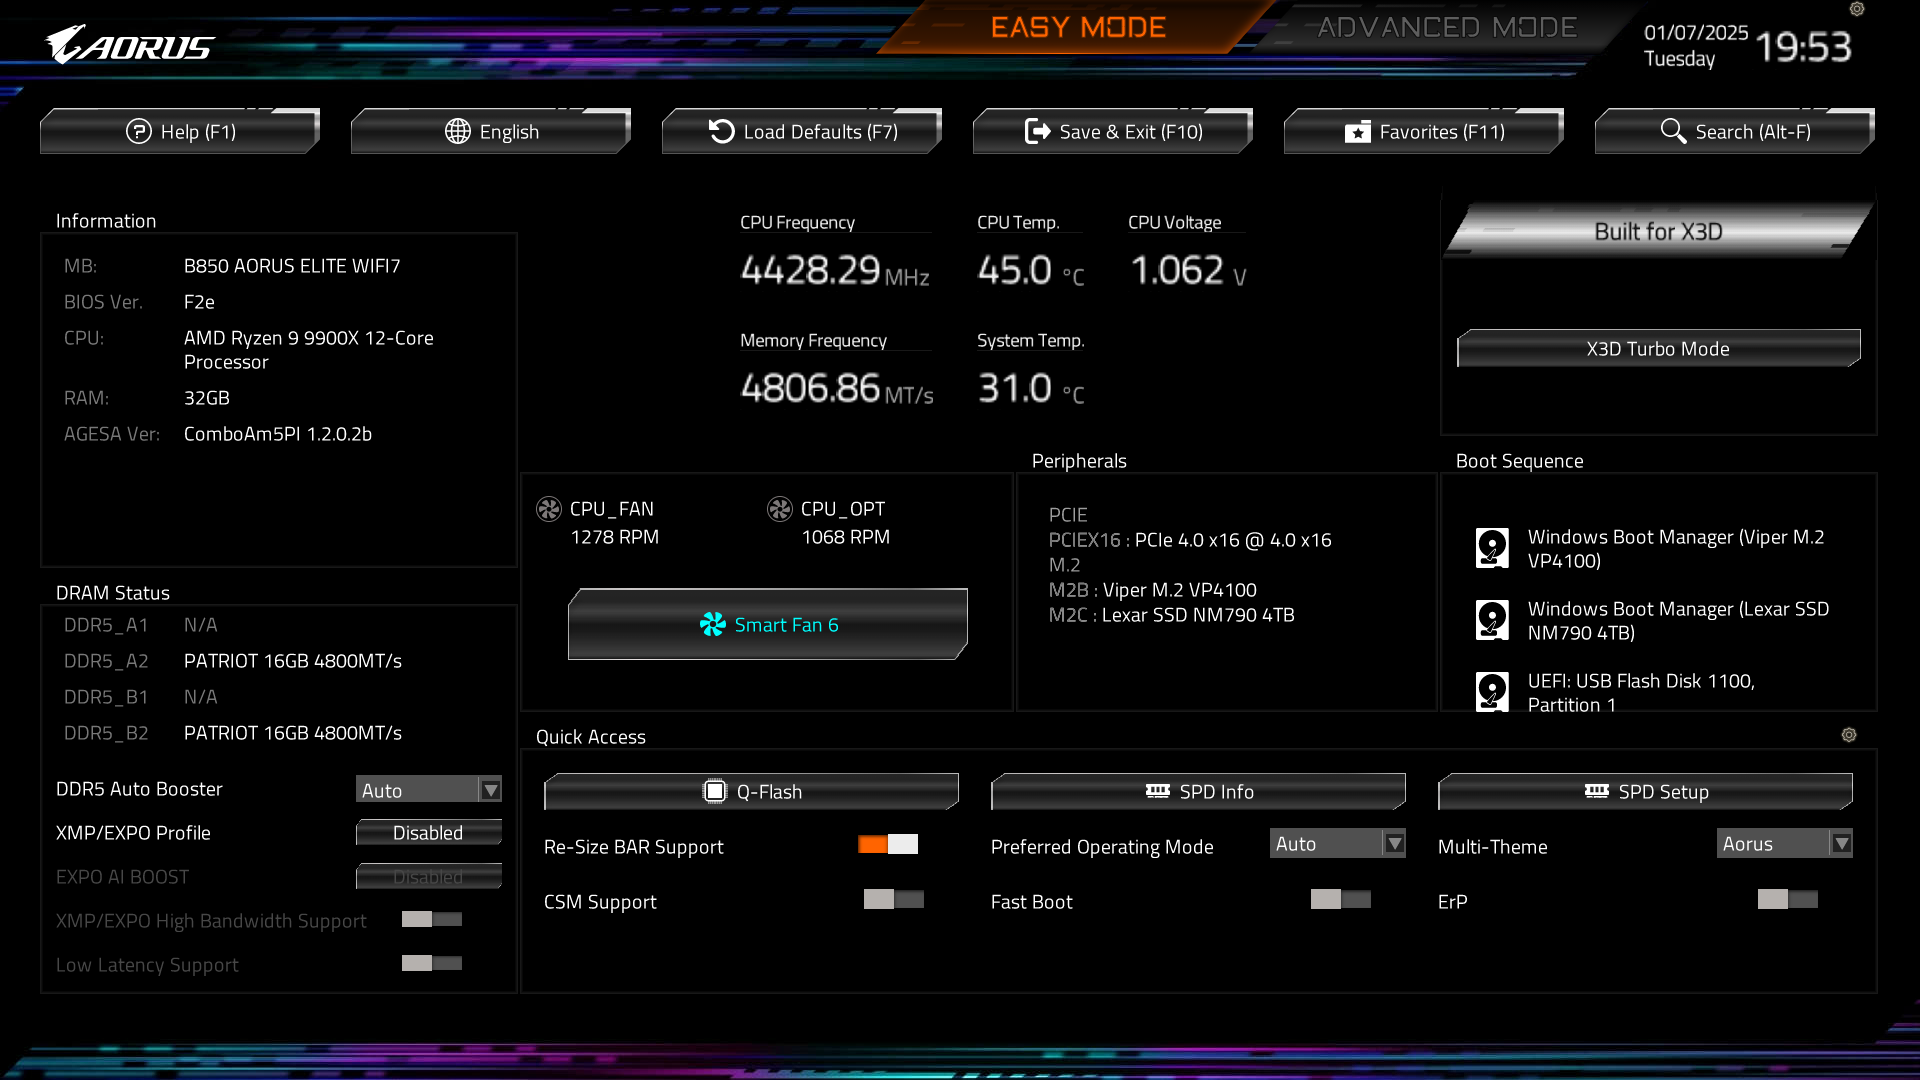
Task: Click DDR5_B2 PATRIOT 16GB 4800MT/s row
Action: (x=233, y=733)
